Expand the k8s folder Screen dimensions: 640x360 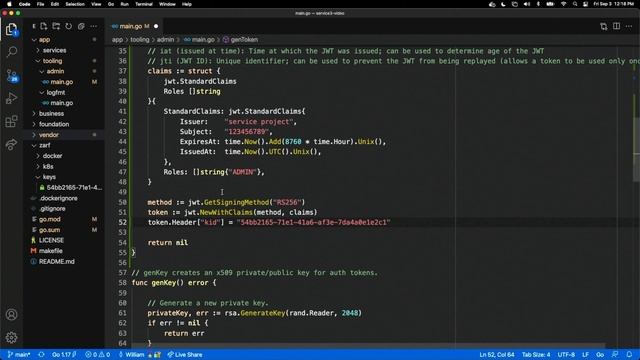(x=48, y=167)
